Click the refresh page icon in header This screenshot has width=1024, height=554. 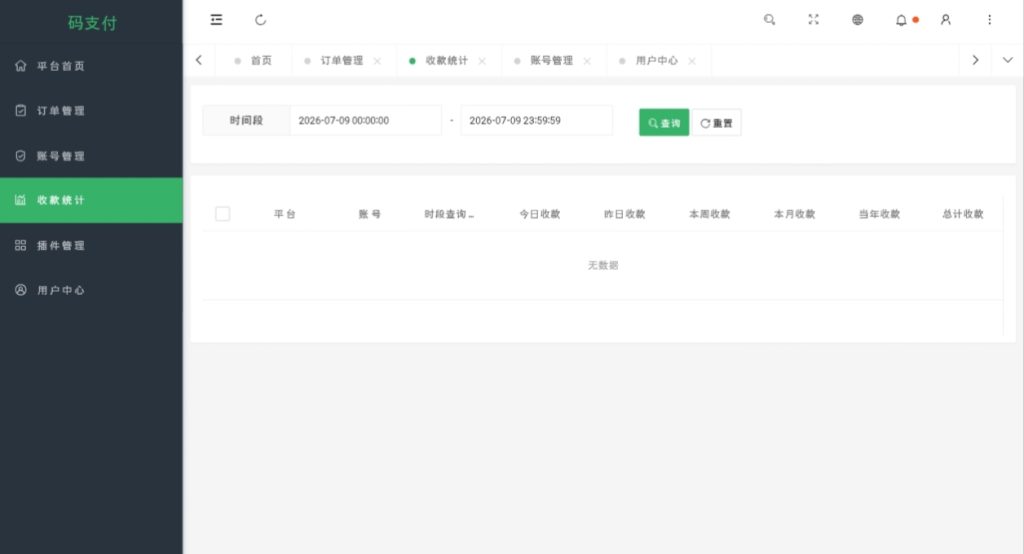click(x=261, y=20)
